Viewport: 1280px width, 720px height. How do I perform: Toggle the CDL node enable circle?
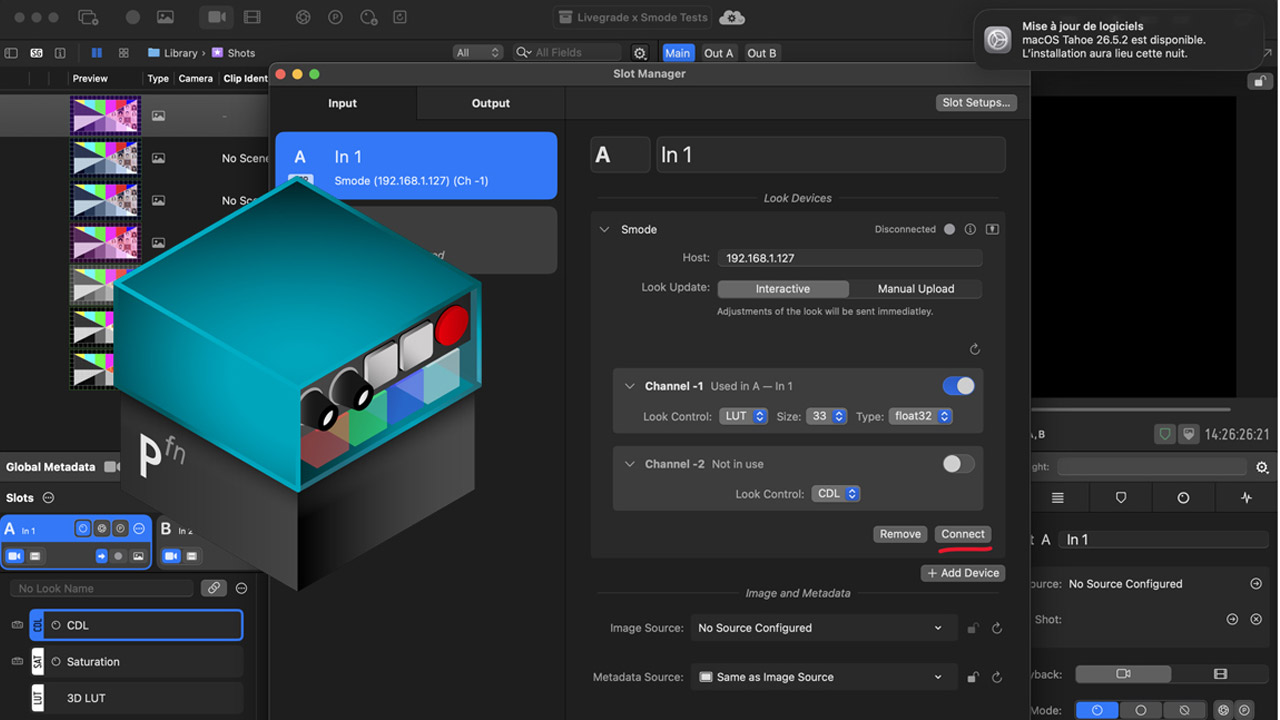point(56,625)
